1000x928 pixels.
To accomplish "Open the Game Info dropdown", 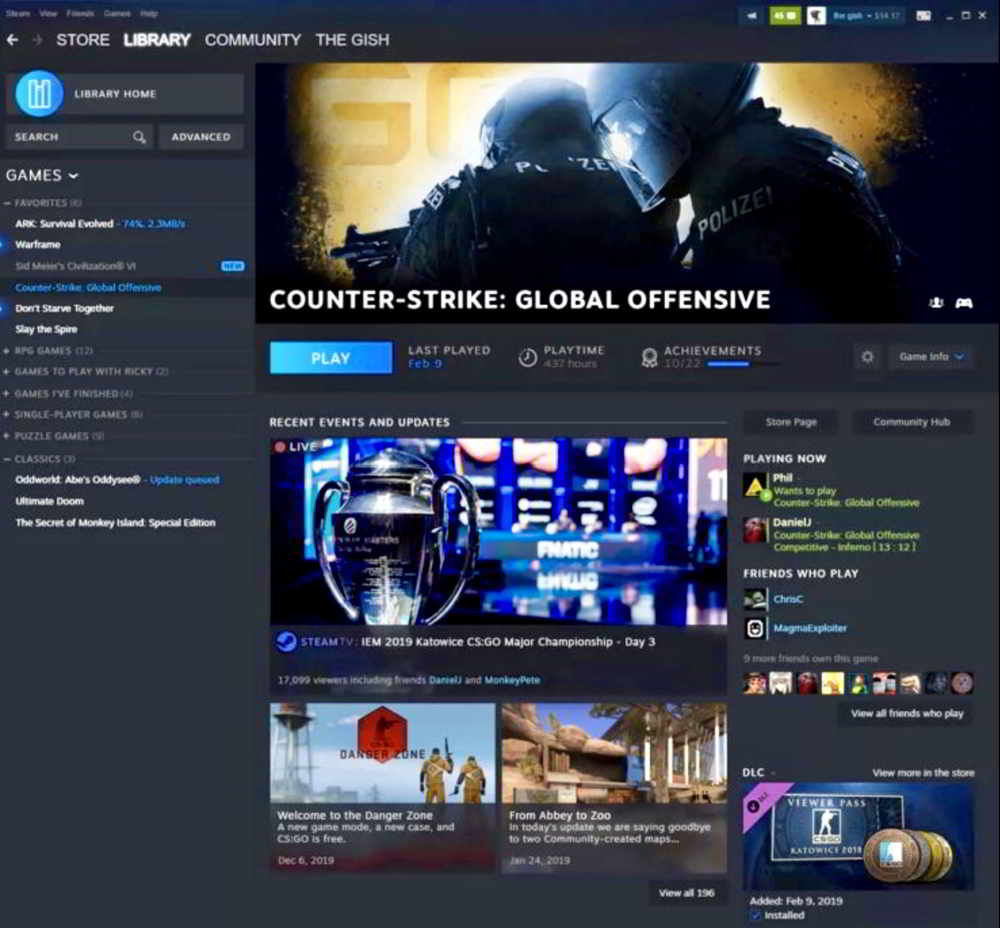I will click(931, 357).
